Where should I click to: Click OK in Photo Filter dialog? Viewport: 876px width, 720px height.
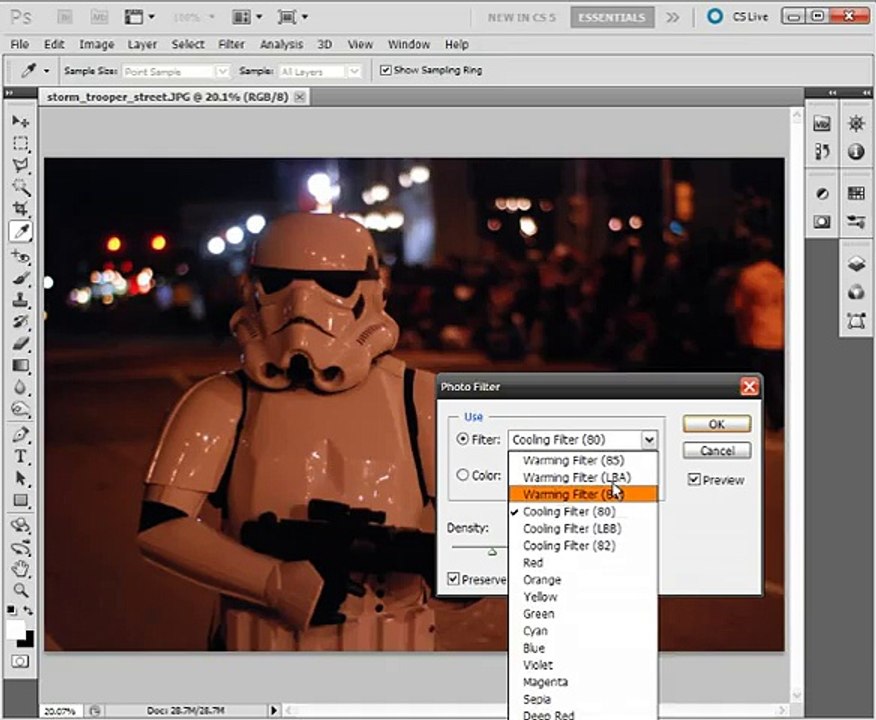coord(717,424)
